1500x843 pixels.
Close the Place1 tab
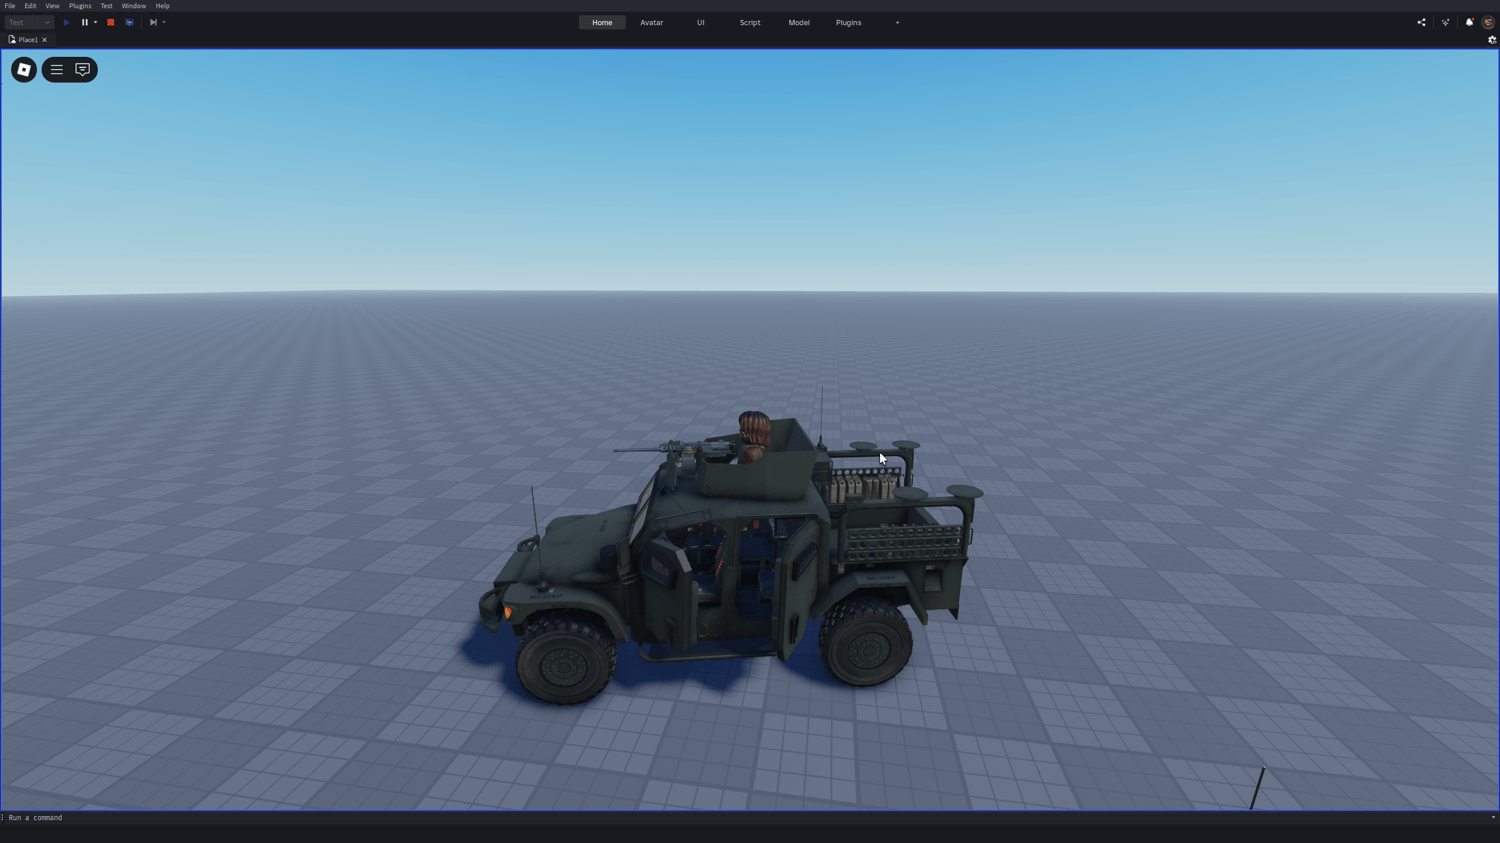(x=45, y=40)
